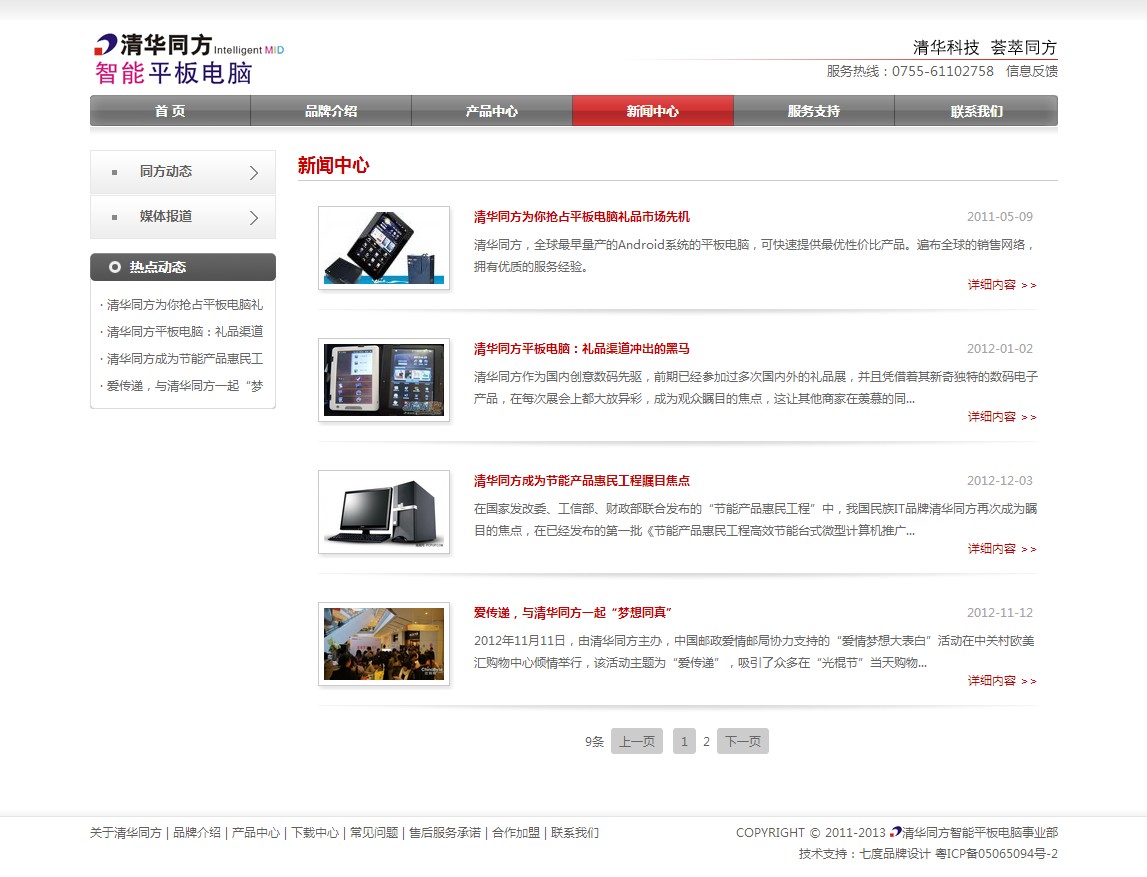
Task: Click the 粤ICP备05065094号-2 record link
Action: click(x=996, y=854)
